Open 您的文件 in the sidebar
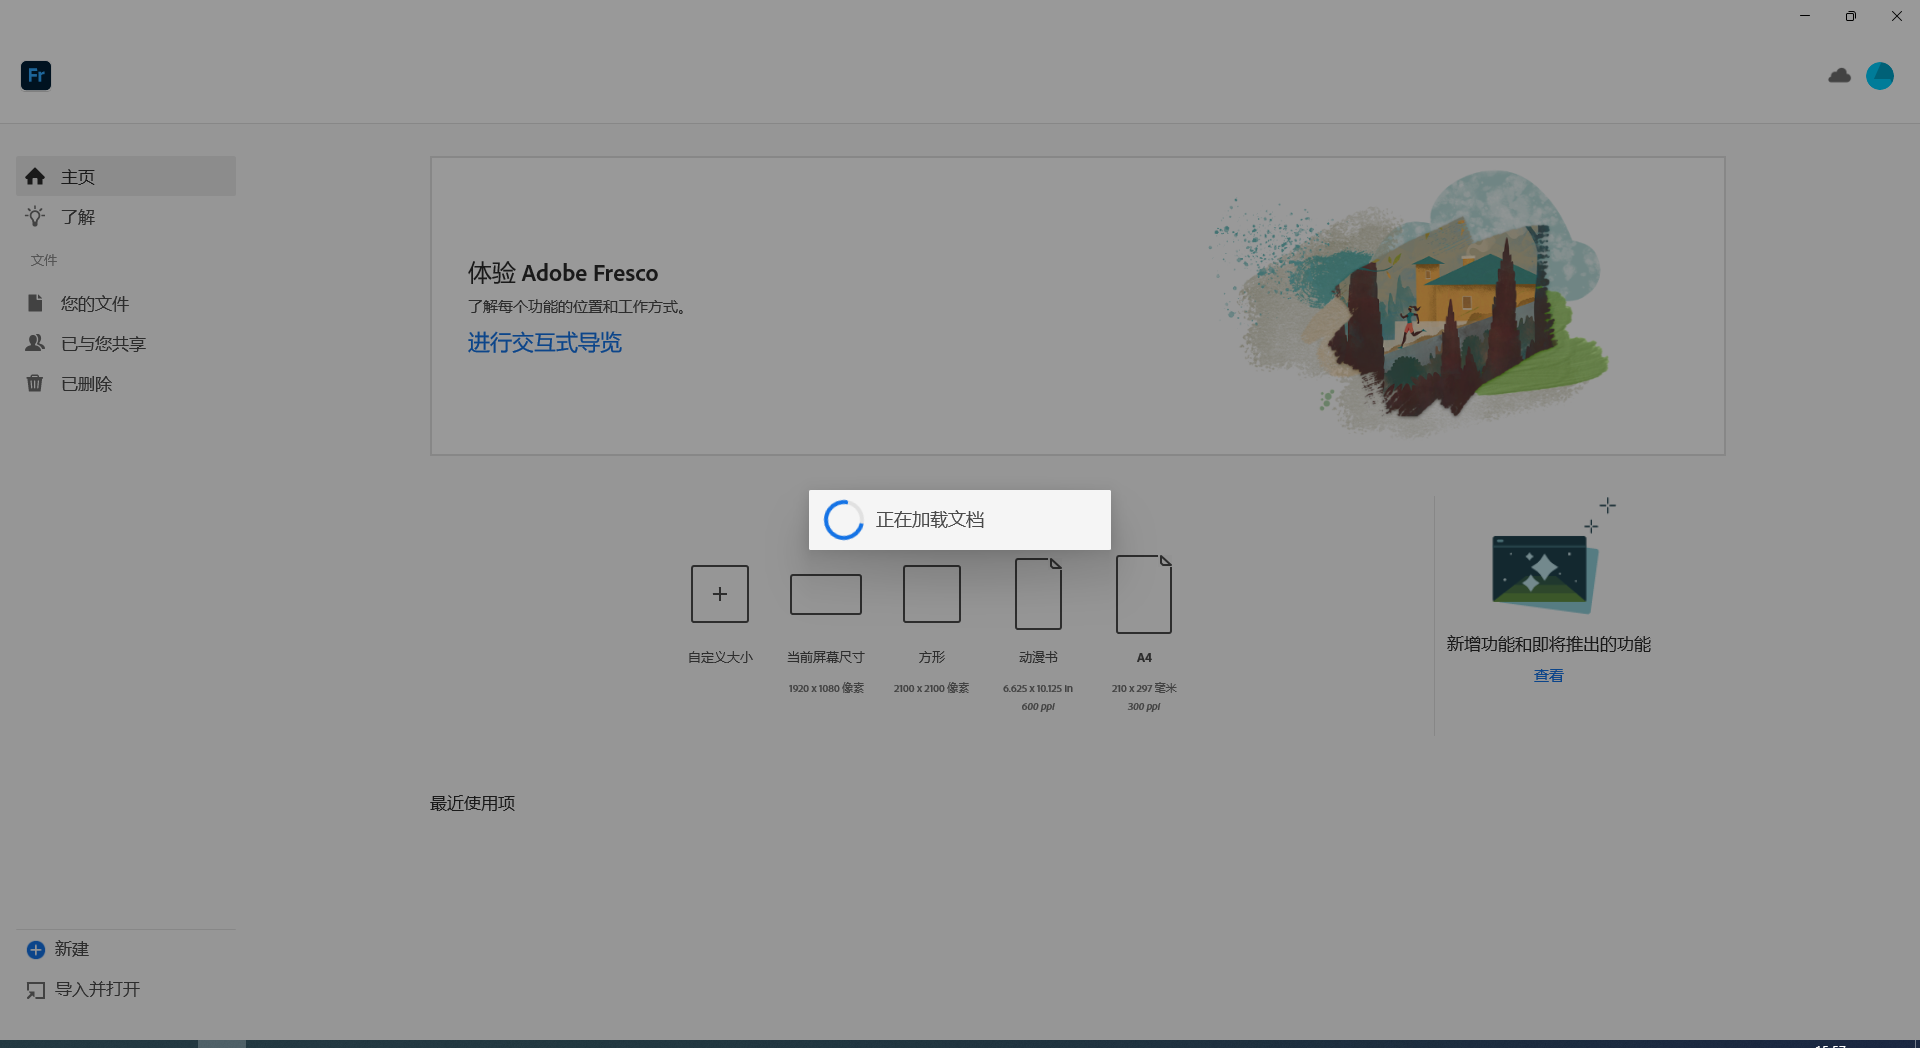 tap(94, 303)
